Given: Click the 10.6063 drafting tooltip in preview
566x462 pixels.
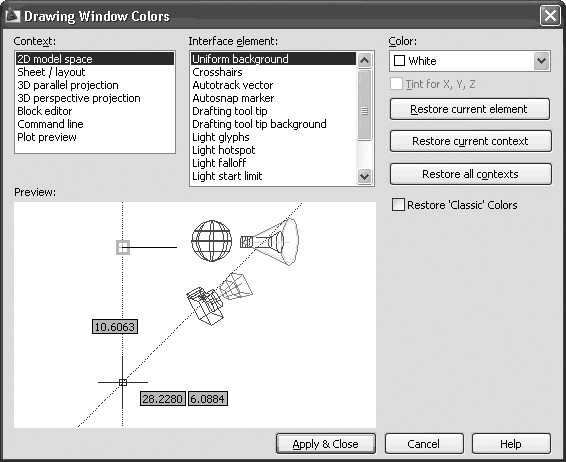Looking at the screenshot, I should click(115, 327).
